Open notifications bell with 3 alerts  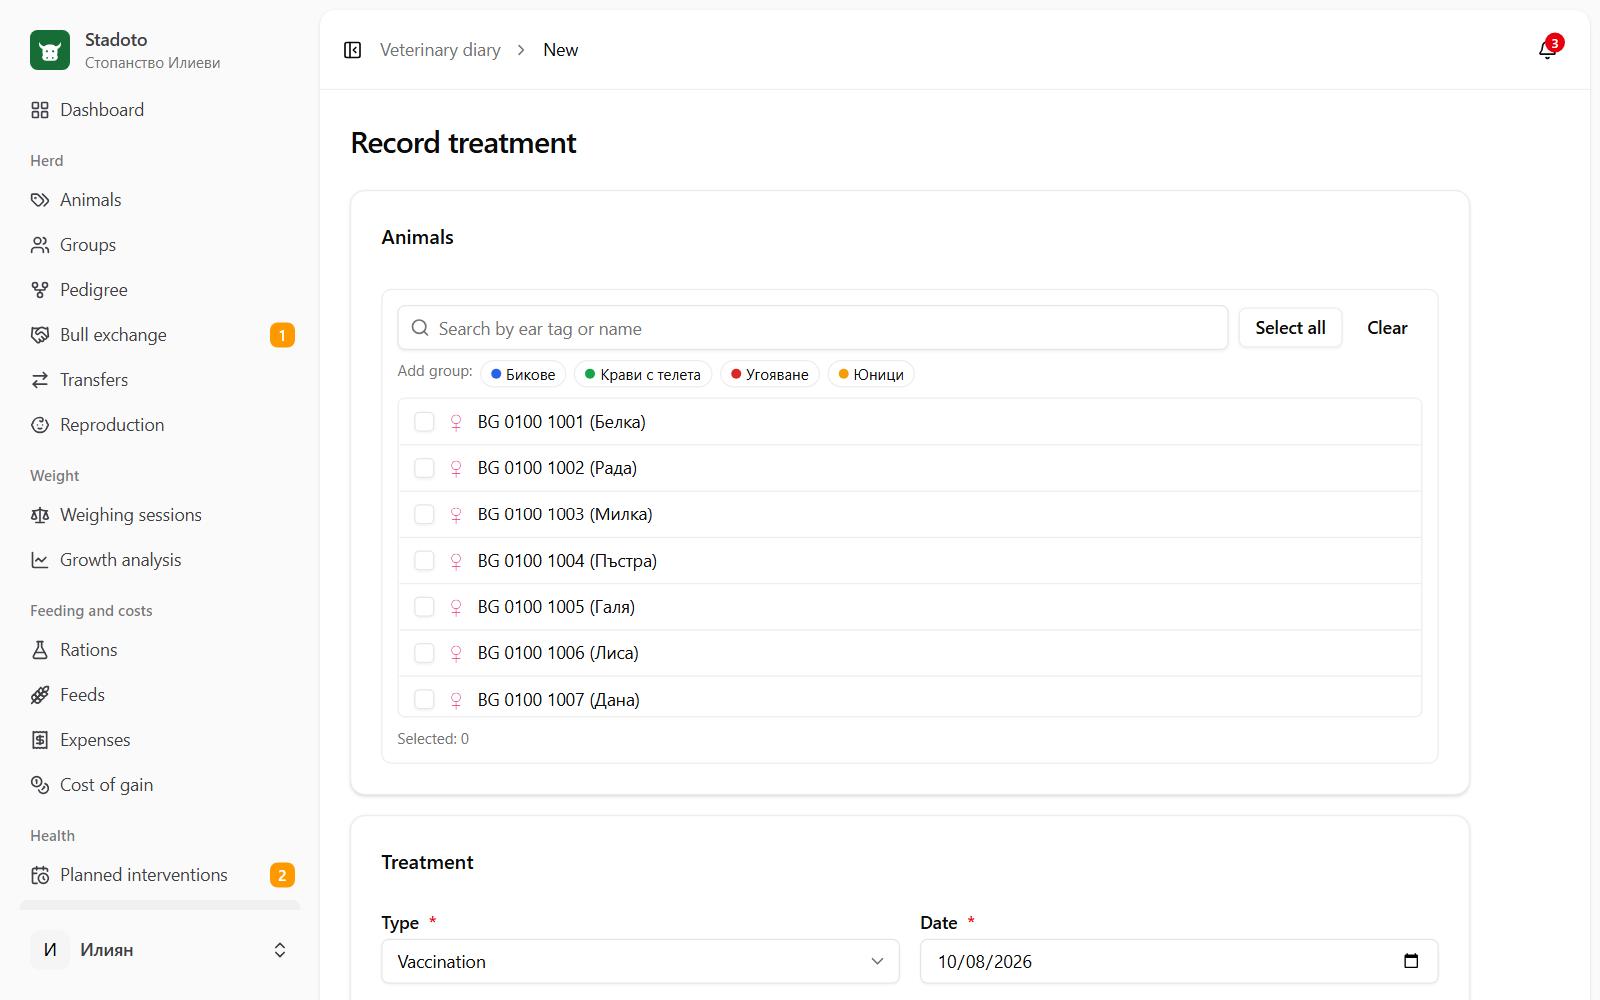[x=1548, y=49]
